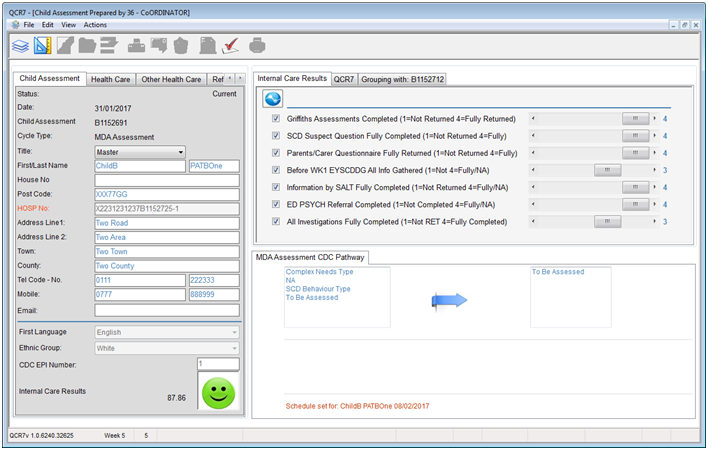Click the green smiley face icon
The image size is (708, 450).
(218, 391)
